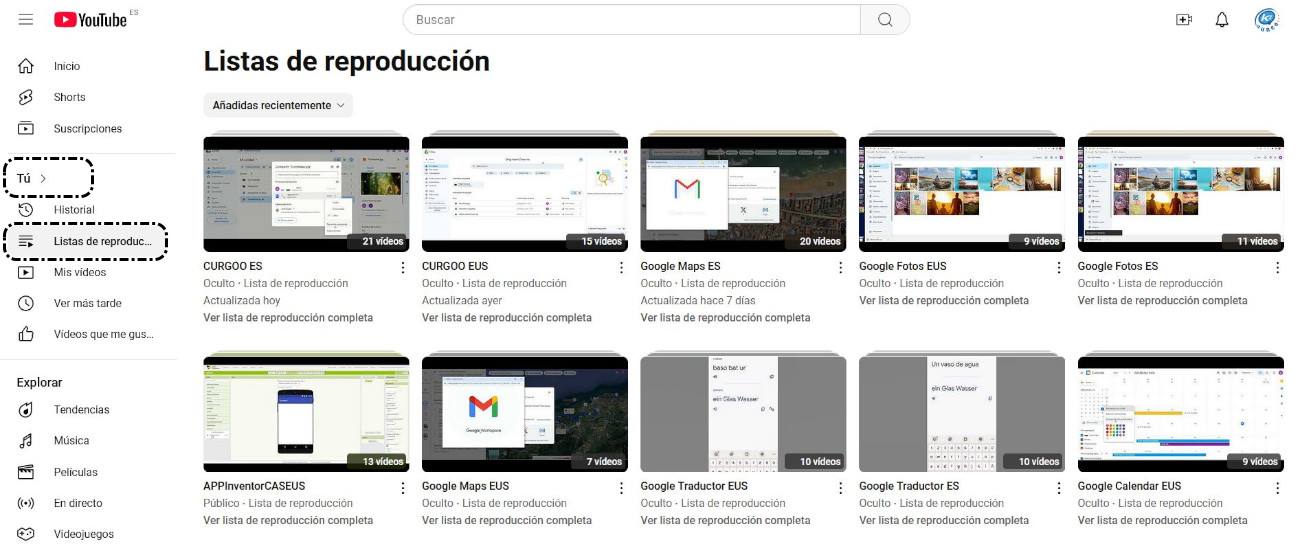This screenshot has width=1300, height=553.
Task: Click the Suscripciones icon
Action: point(26,128)
